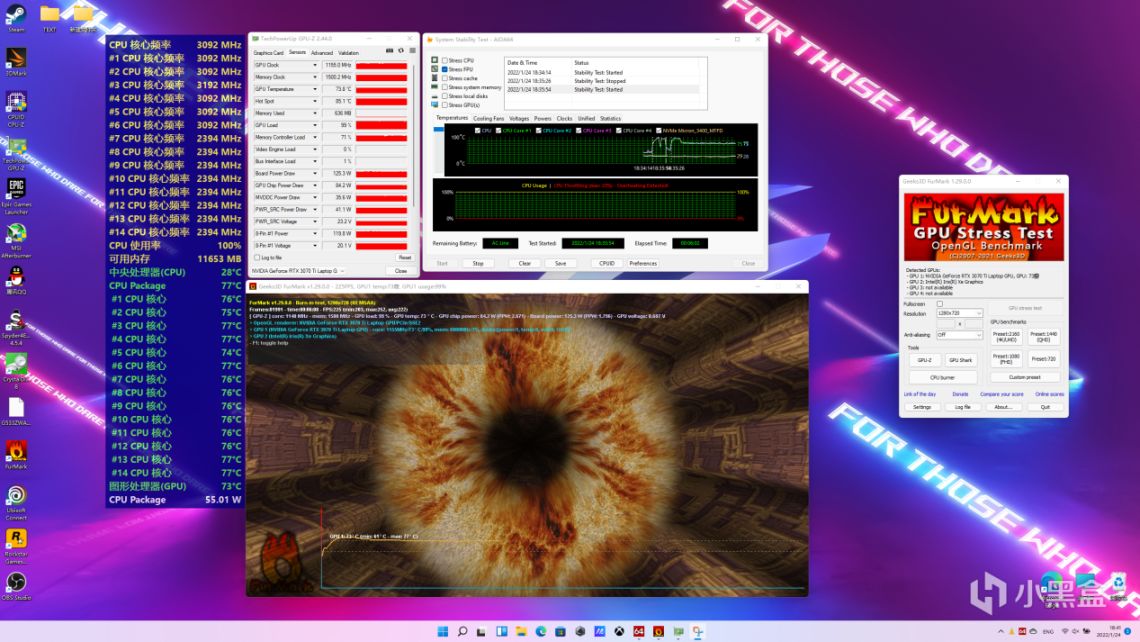The image size is (1140, 642).
Task: Open Microsoft Edge from taskbar
Action: 541,631
